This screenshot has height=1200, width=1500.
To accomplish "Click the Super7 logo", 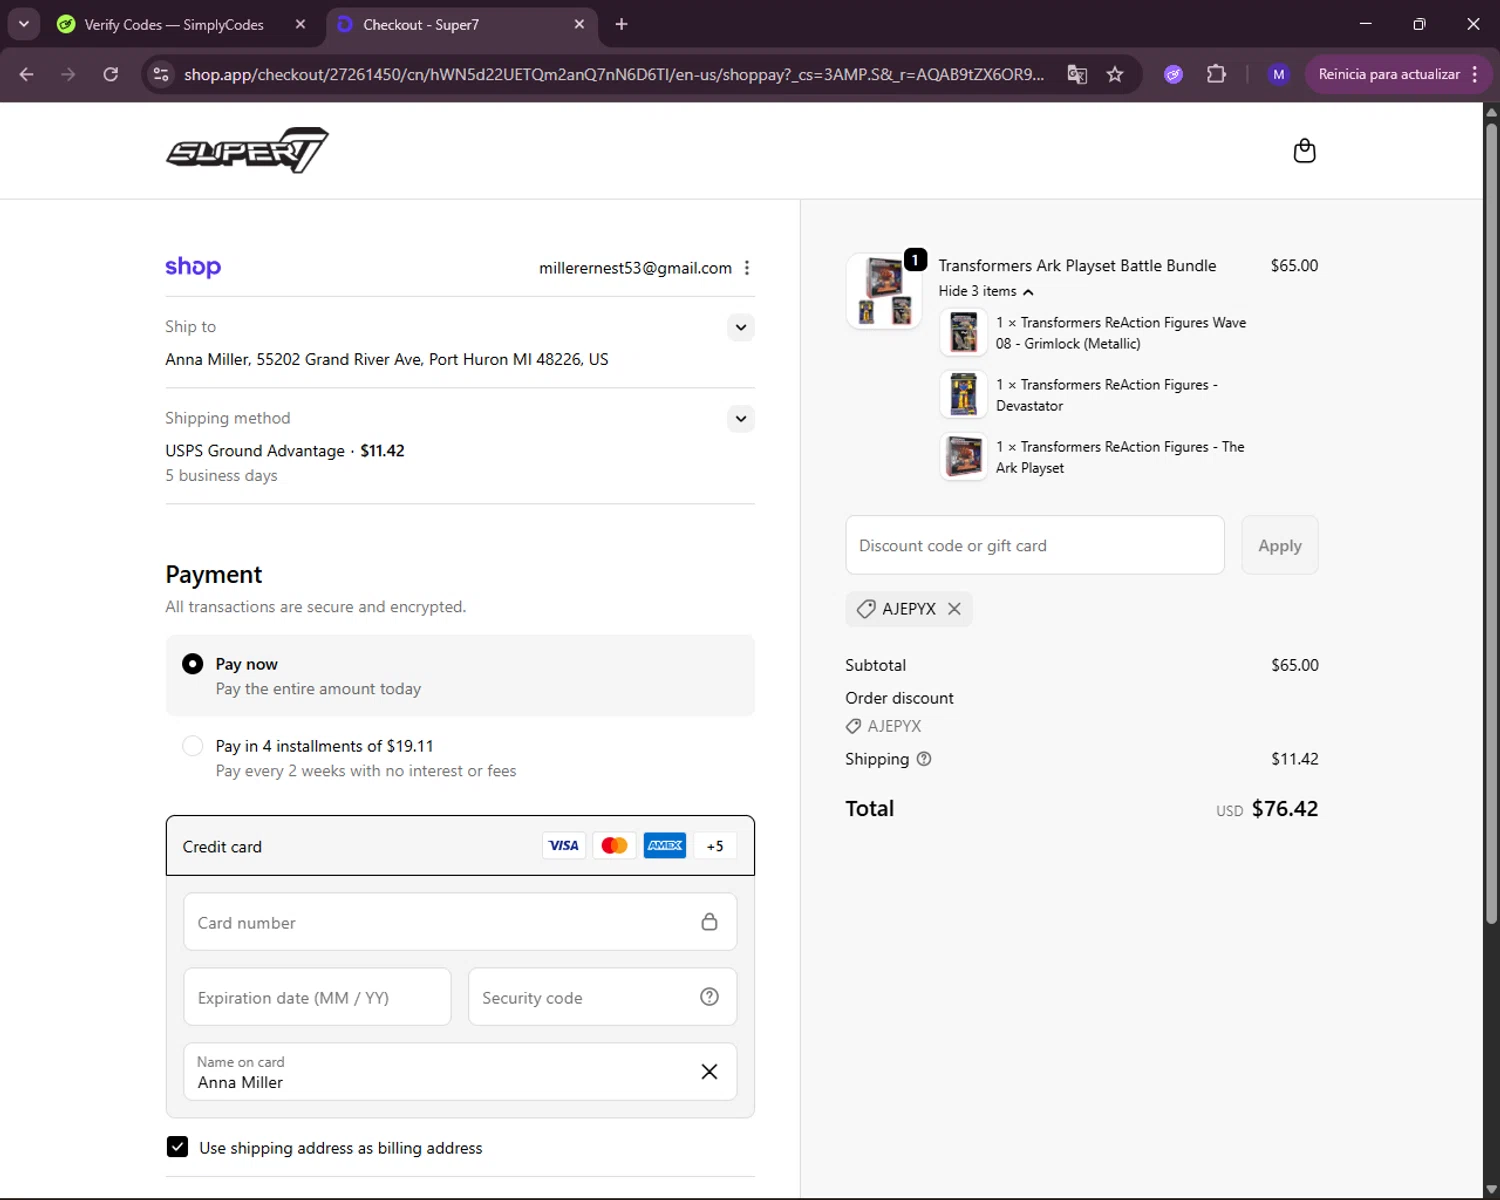I will 247,150.
